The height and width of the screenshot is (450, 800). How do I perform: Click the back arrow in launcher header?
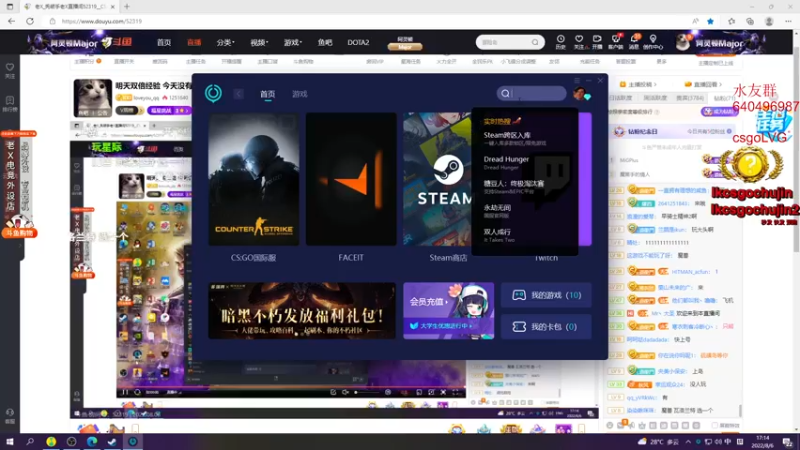[x=238, y=94]
